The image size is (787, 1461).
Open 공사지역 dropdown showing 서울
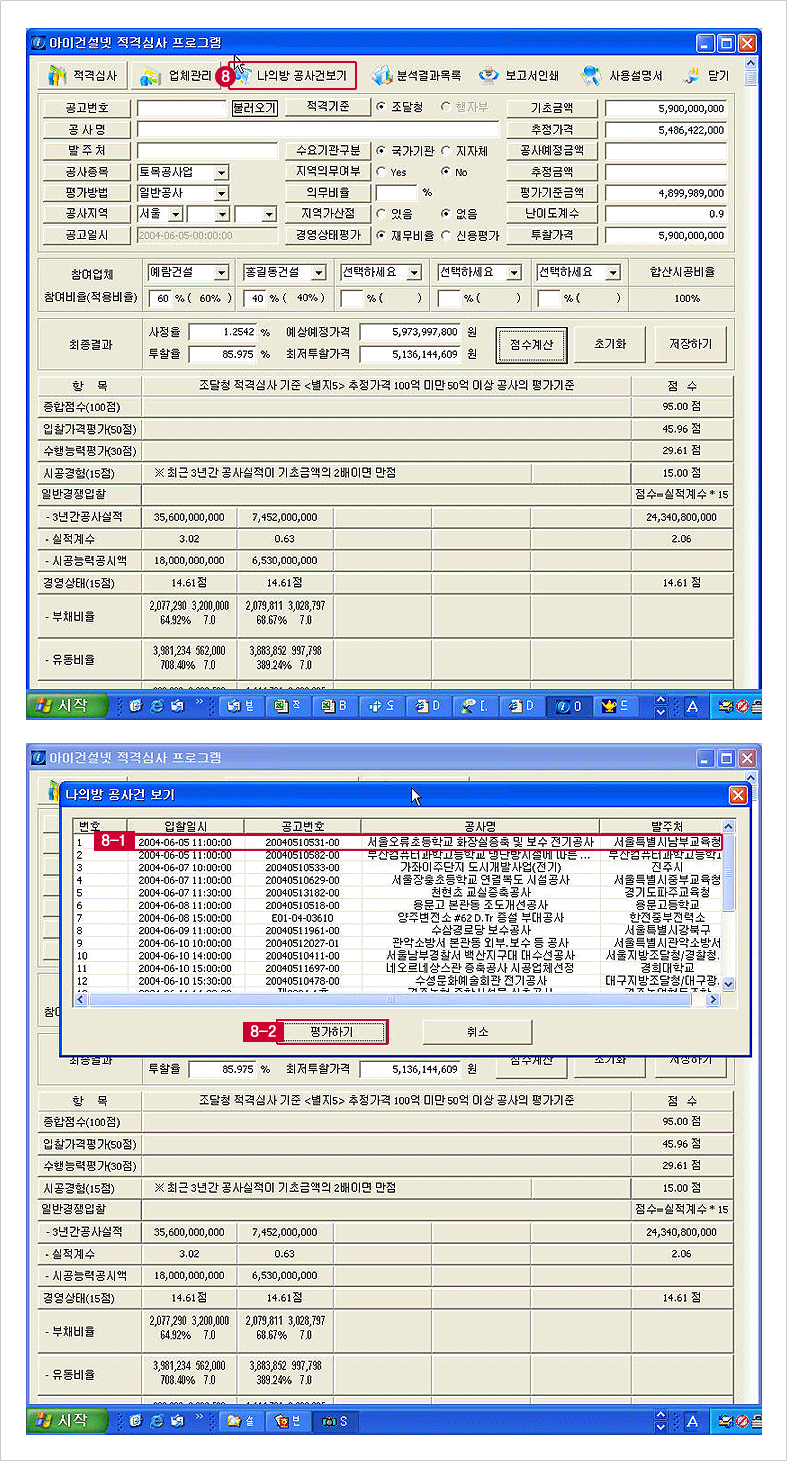[174, 214]
